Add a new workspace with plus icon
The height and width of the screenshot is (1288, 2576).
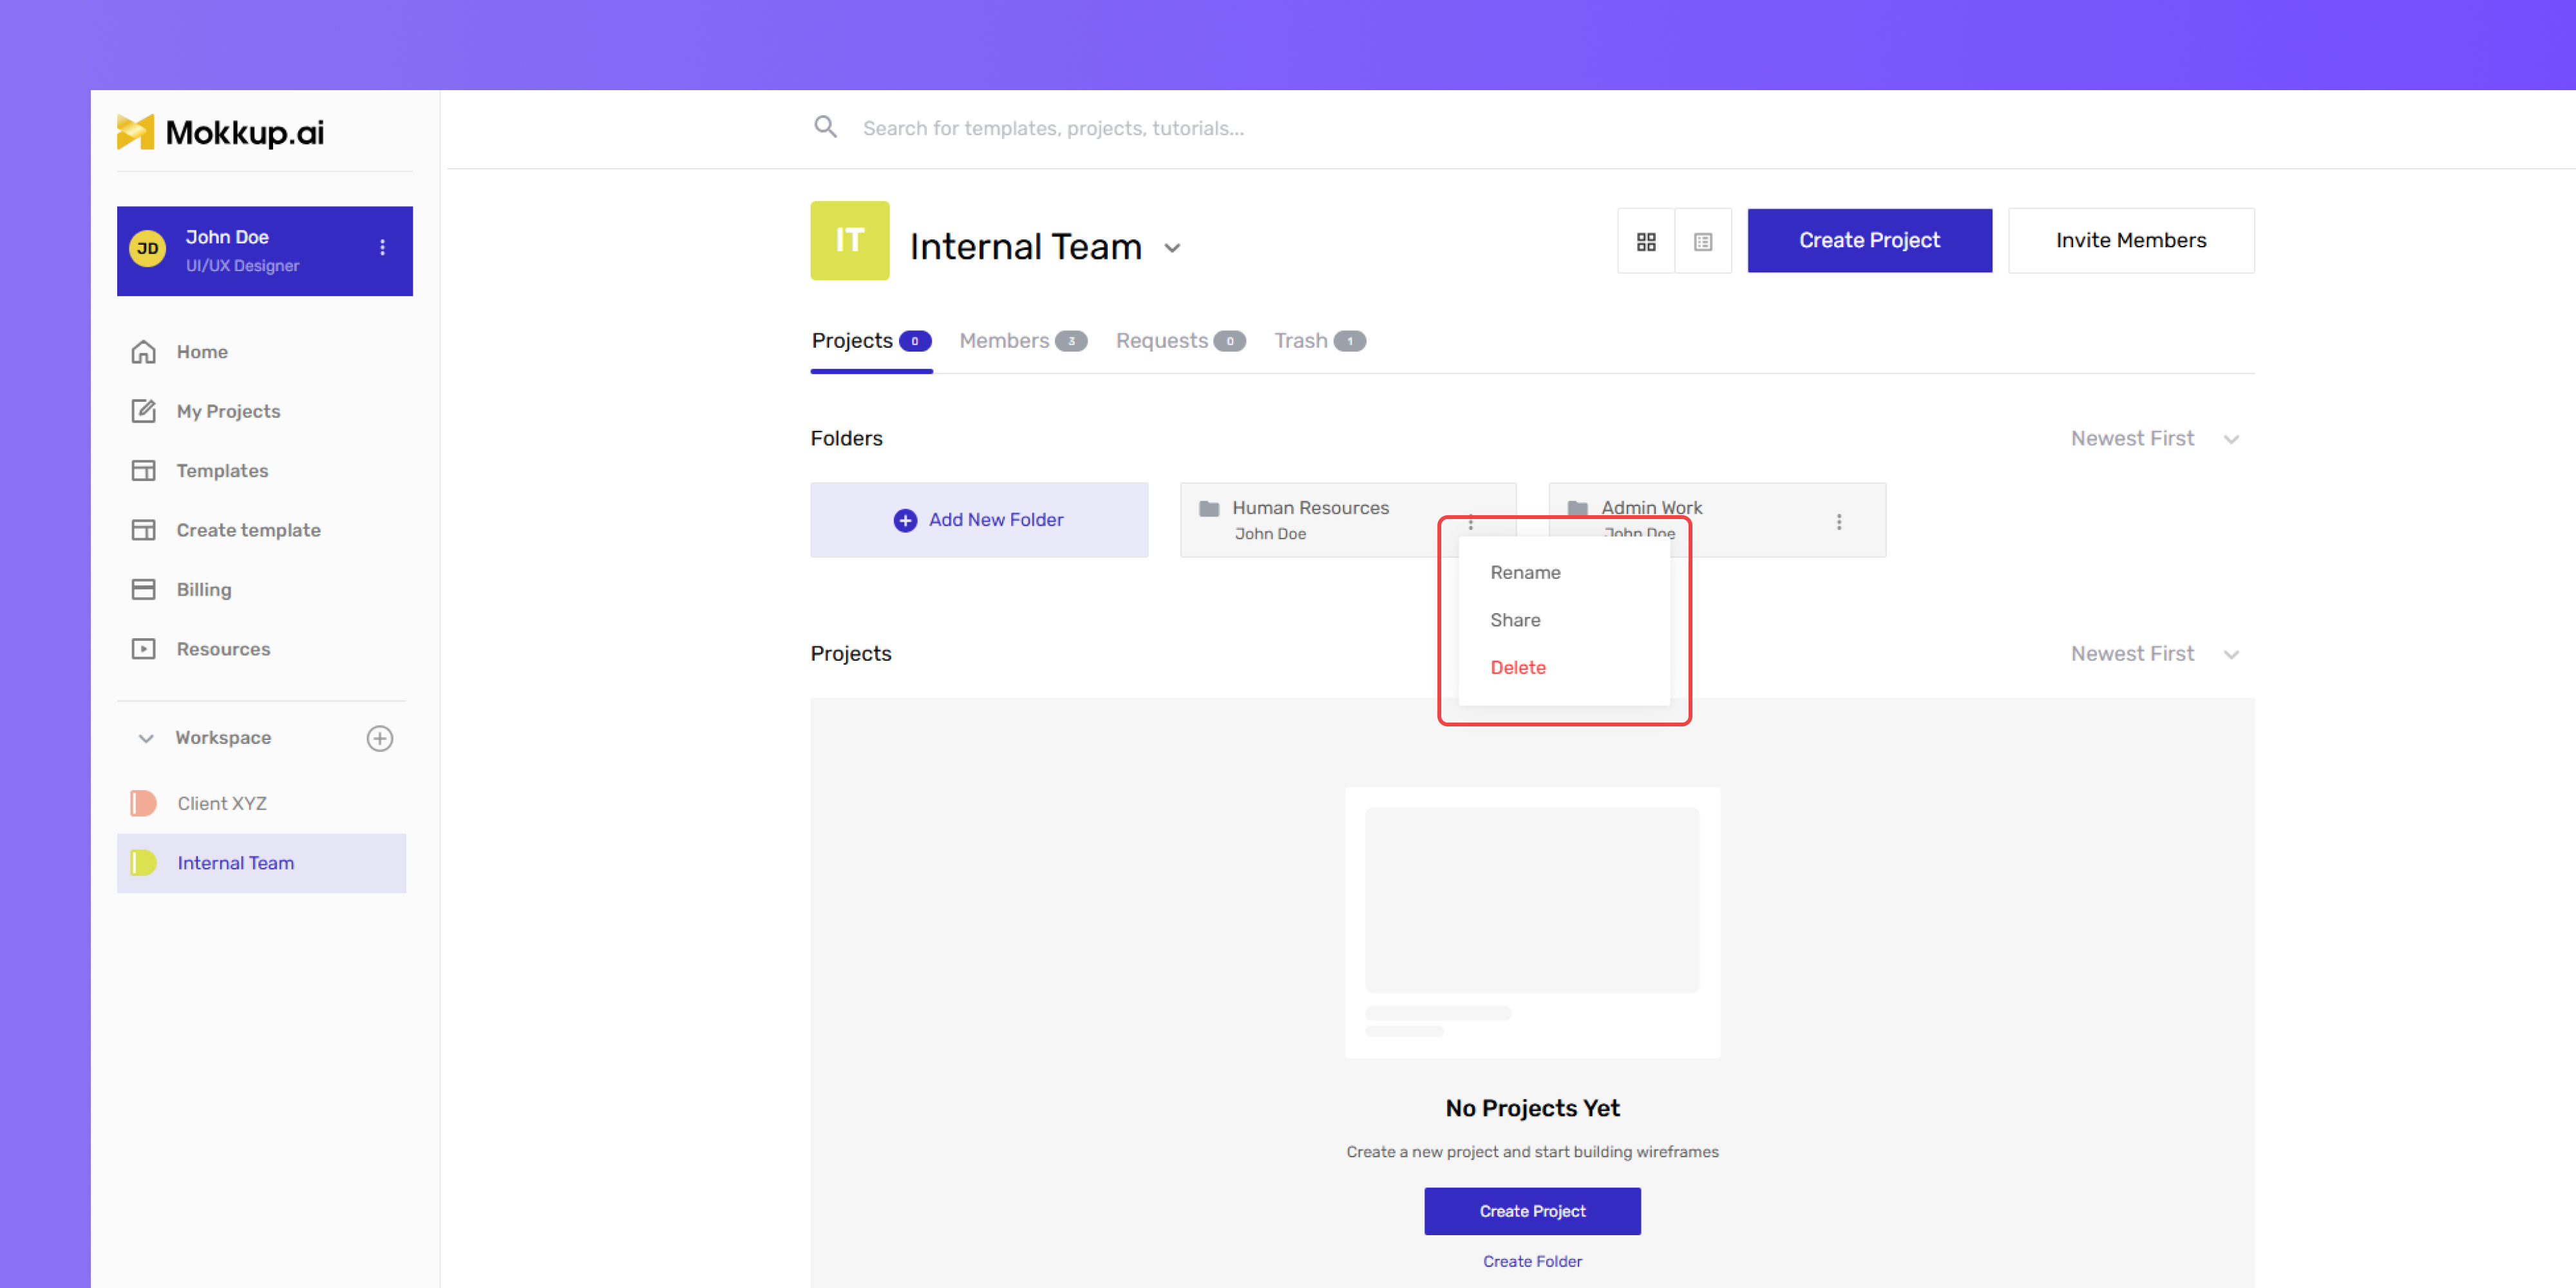(379, 738)
